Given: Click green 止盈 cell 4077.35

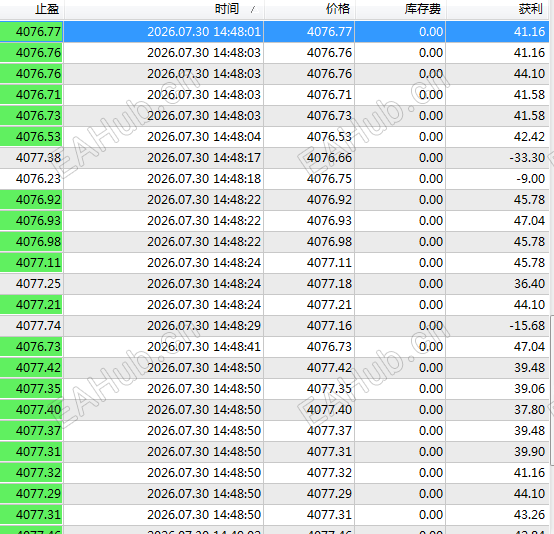Looking at the screenshot, I should coord(31,388).
